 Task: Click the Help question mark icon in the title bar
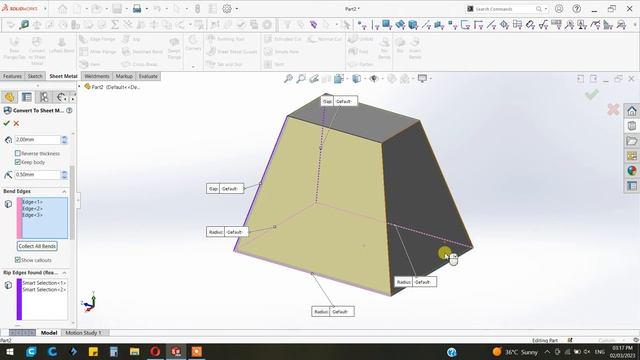click(576, 9)
